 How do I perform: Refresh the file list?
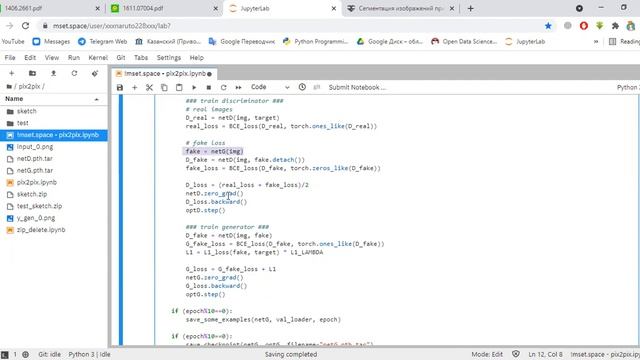tap(74, 73)
